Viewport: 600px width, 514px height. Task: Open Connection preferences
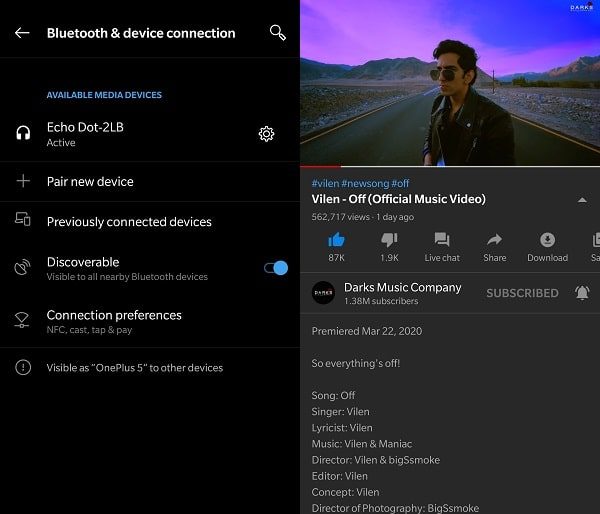pos(150,321)
